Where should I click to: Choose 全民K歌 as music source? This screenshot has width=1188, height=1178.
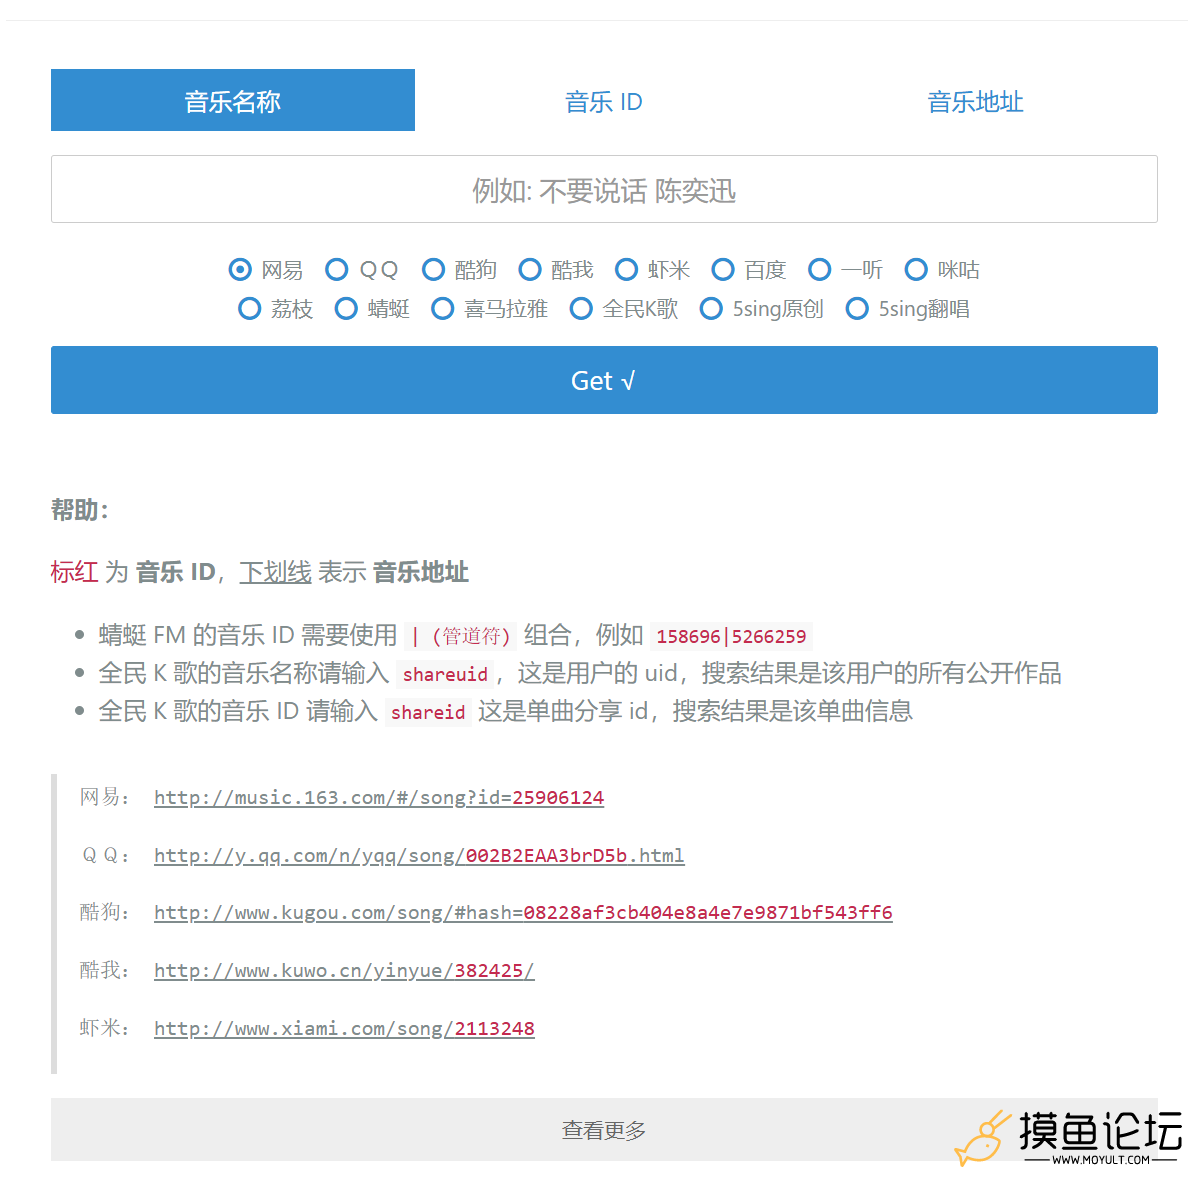point(581,309)
